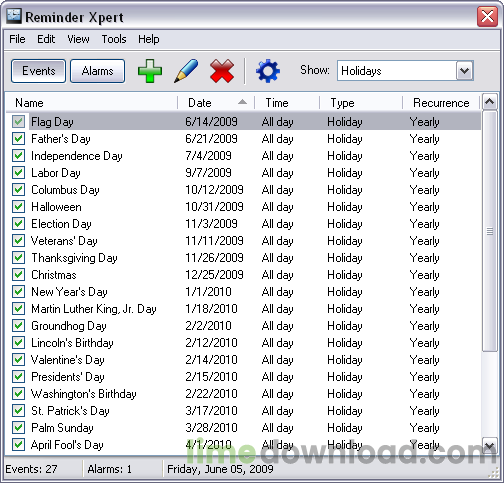Image resolution: width=504 pixels, height=483 pixels.
Task: Sort by the Name column header
Action: pyautogui.click(x=92, y=103)
